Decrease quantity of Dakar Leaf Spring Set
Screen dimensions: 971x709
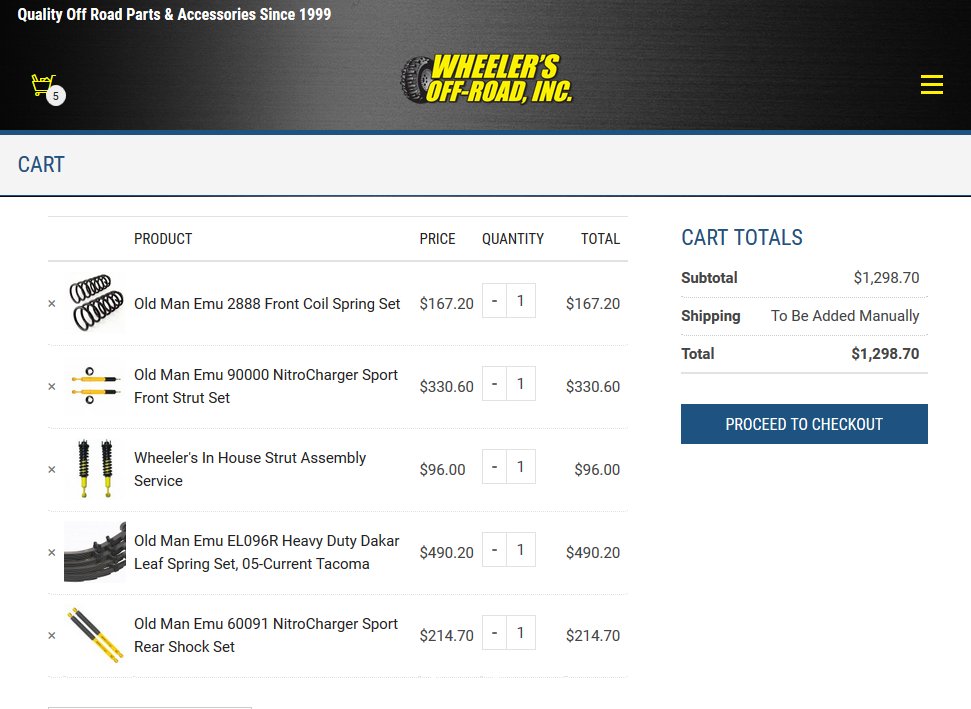pyautogui.click(x=494, y=550)
